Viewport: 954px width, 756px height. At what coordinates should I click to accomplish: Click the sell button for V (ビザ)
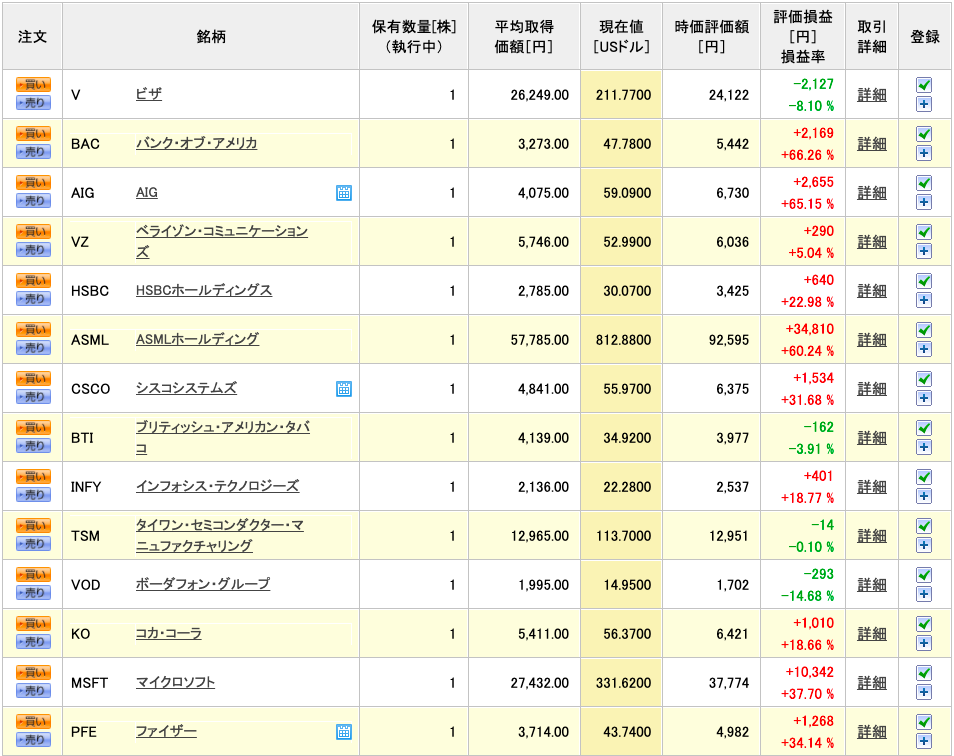(x=33, y=103)
